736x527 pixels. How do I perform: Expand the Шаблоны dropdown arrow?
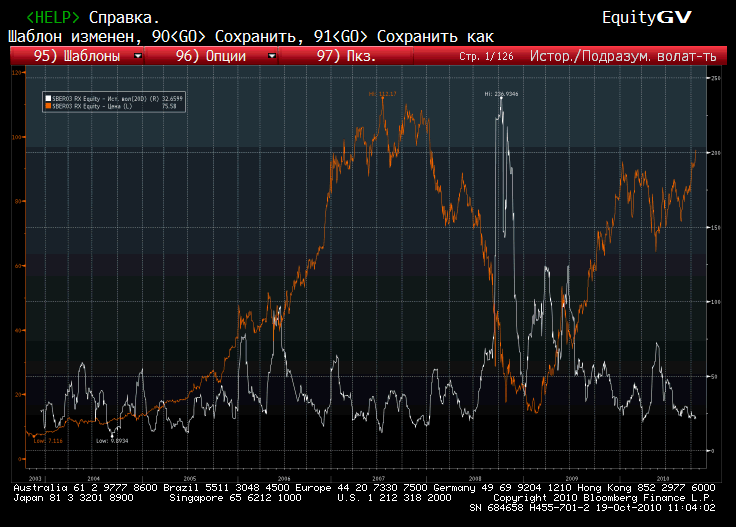pos(138,56)
